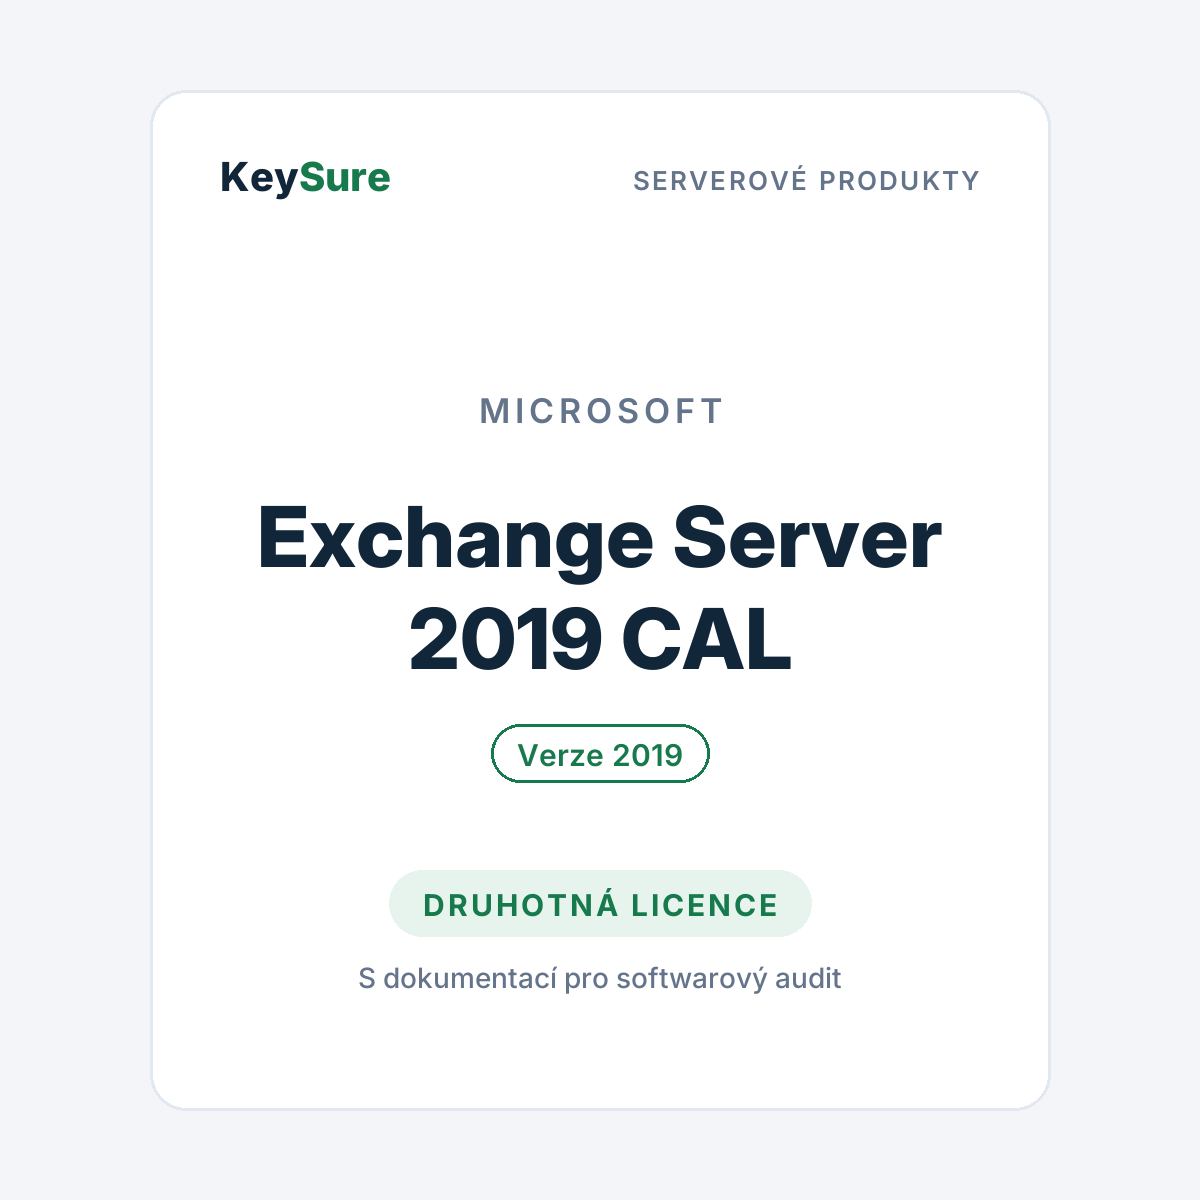1200x1200 pixels.
Task: Click the DRUHOTNÁ LICENCE badge
Action: tap(600, 904)
